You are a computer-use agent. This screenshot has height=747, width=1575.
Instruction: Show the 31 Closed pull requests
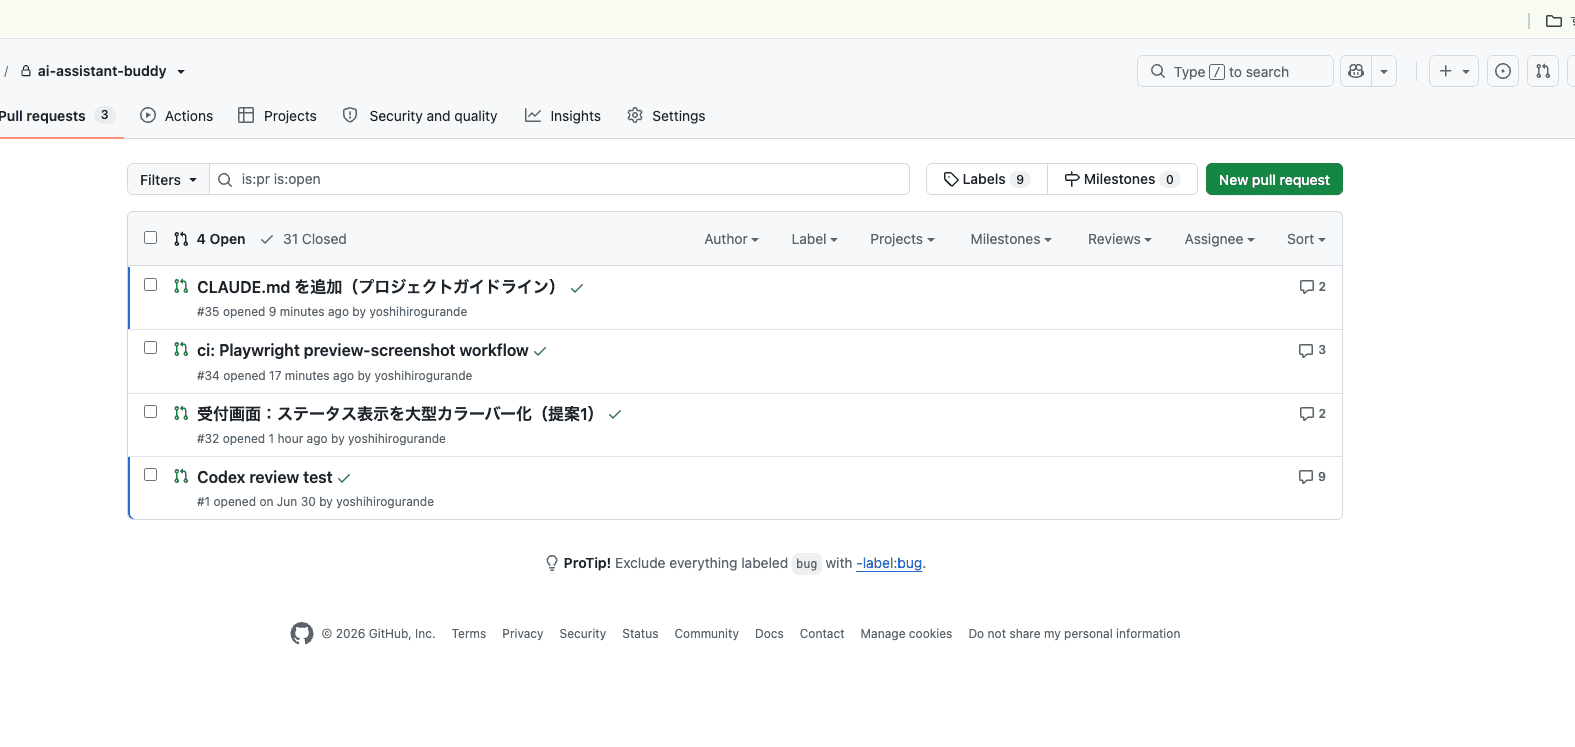[x=303, y=239]
